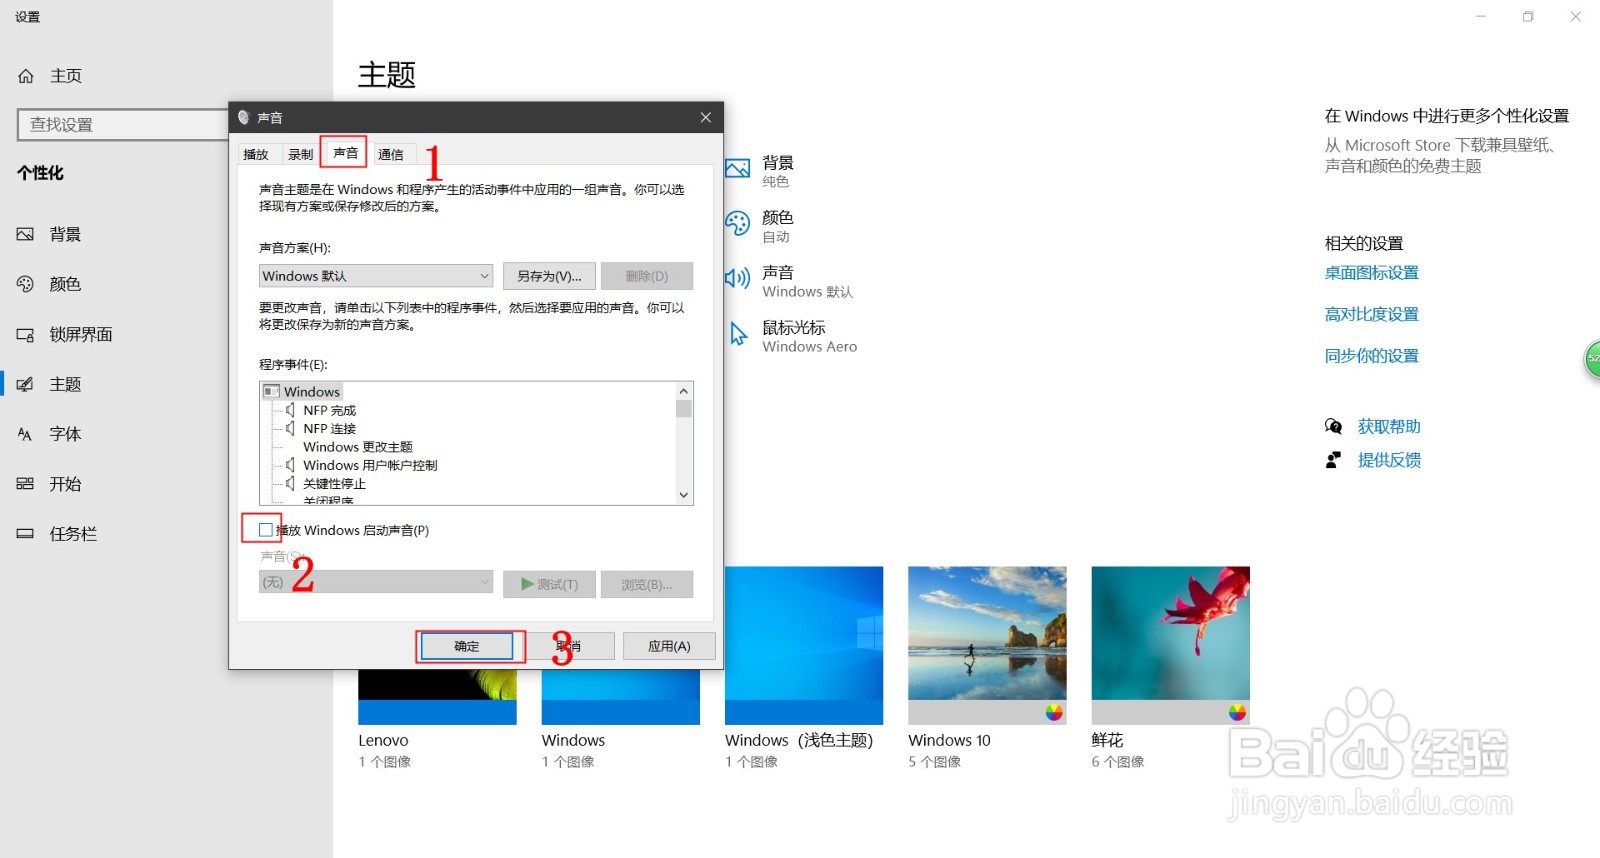
Task: Select NFP 完成 in program events
Action: (330, 410)
